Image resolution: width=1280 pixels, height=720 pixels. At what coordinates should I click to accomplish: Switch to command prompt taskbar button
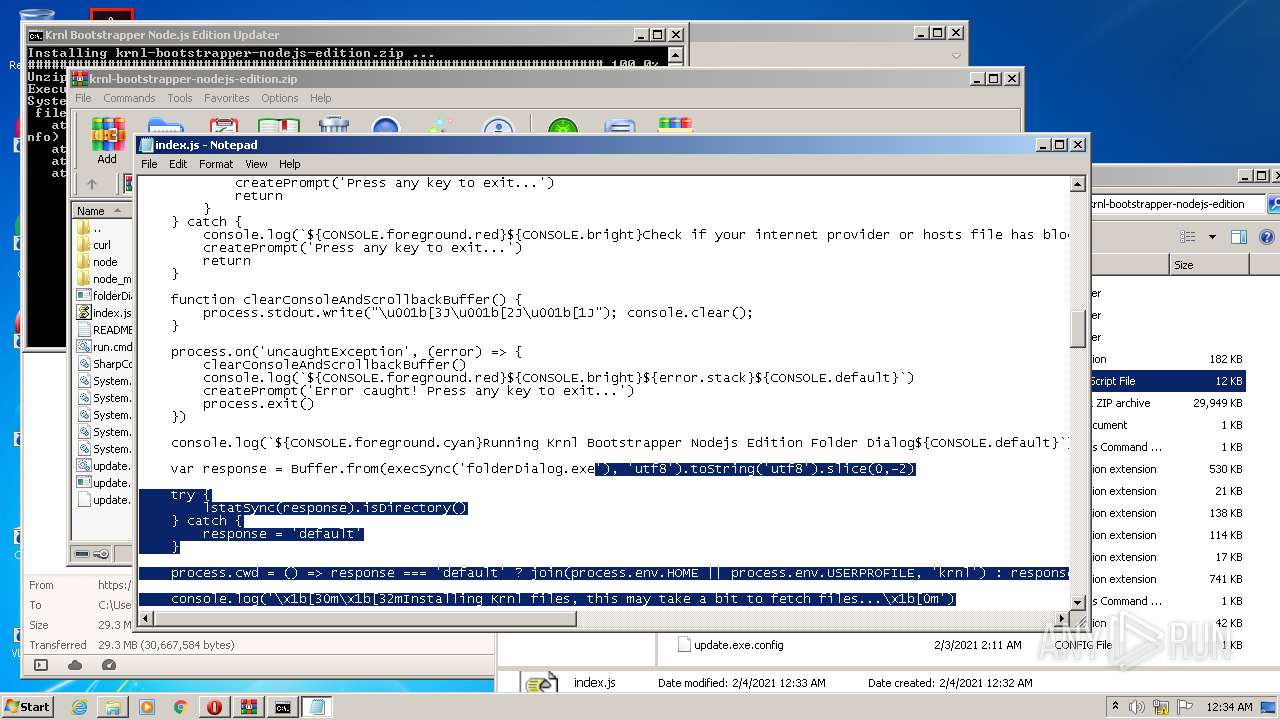(x=283, y=707)
